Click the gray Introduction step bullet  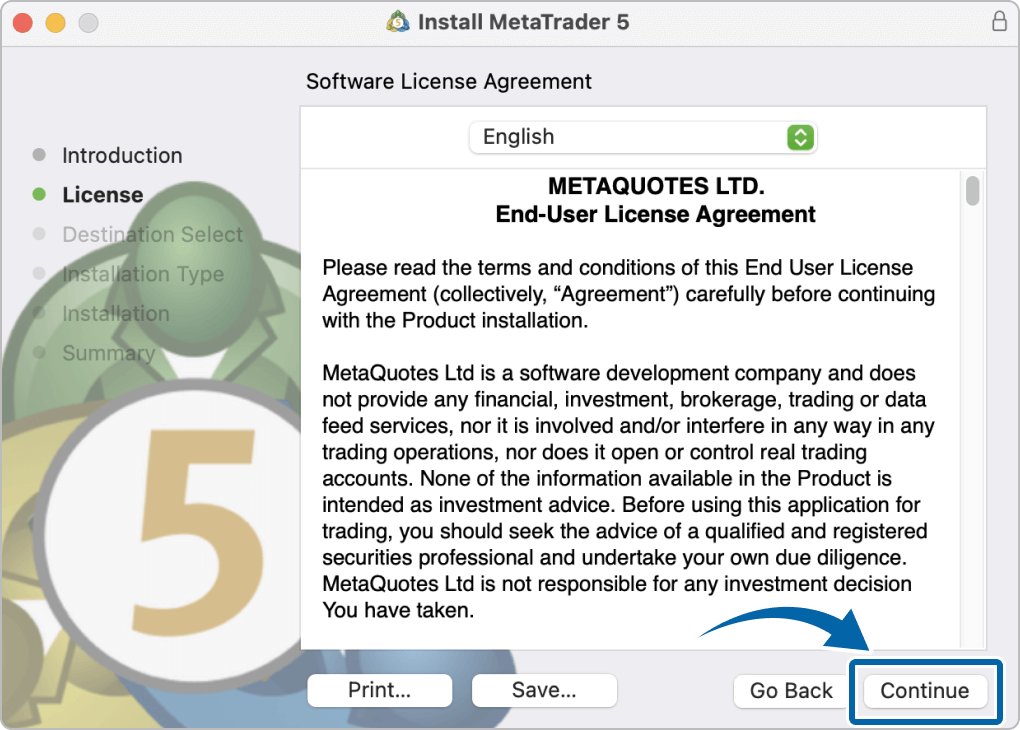[39, 155]
